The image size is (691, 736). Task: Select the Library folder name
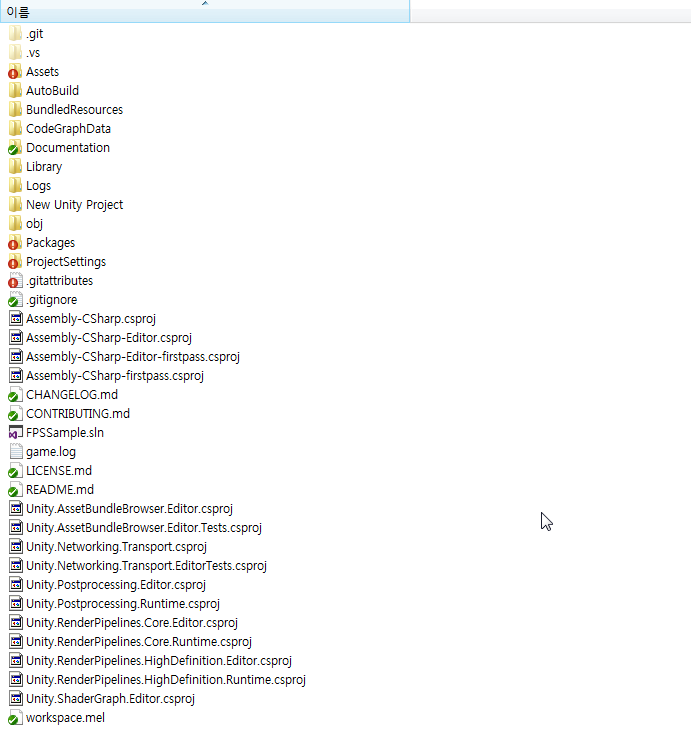(x=44, y=167)
